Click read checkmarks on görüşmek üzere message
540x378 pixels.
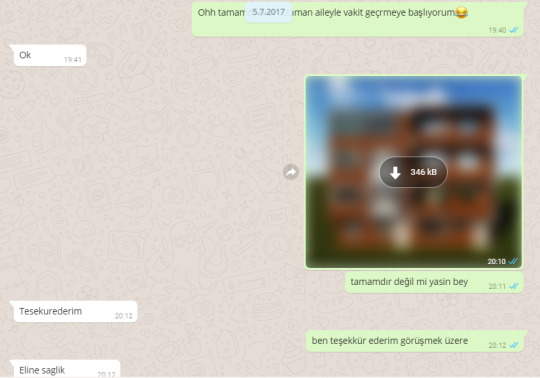click(x=513, y=345)
